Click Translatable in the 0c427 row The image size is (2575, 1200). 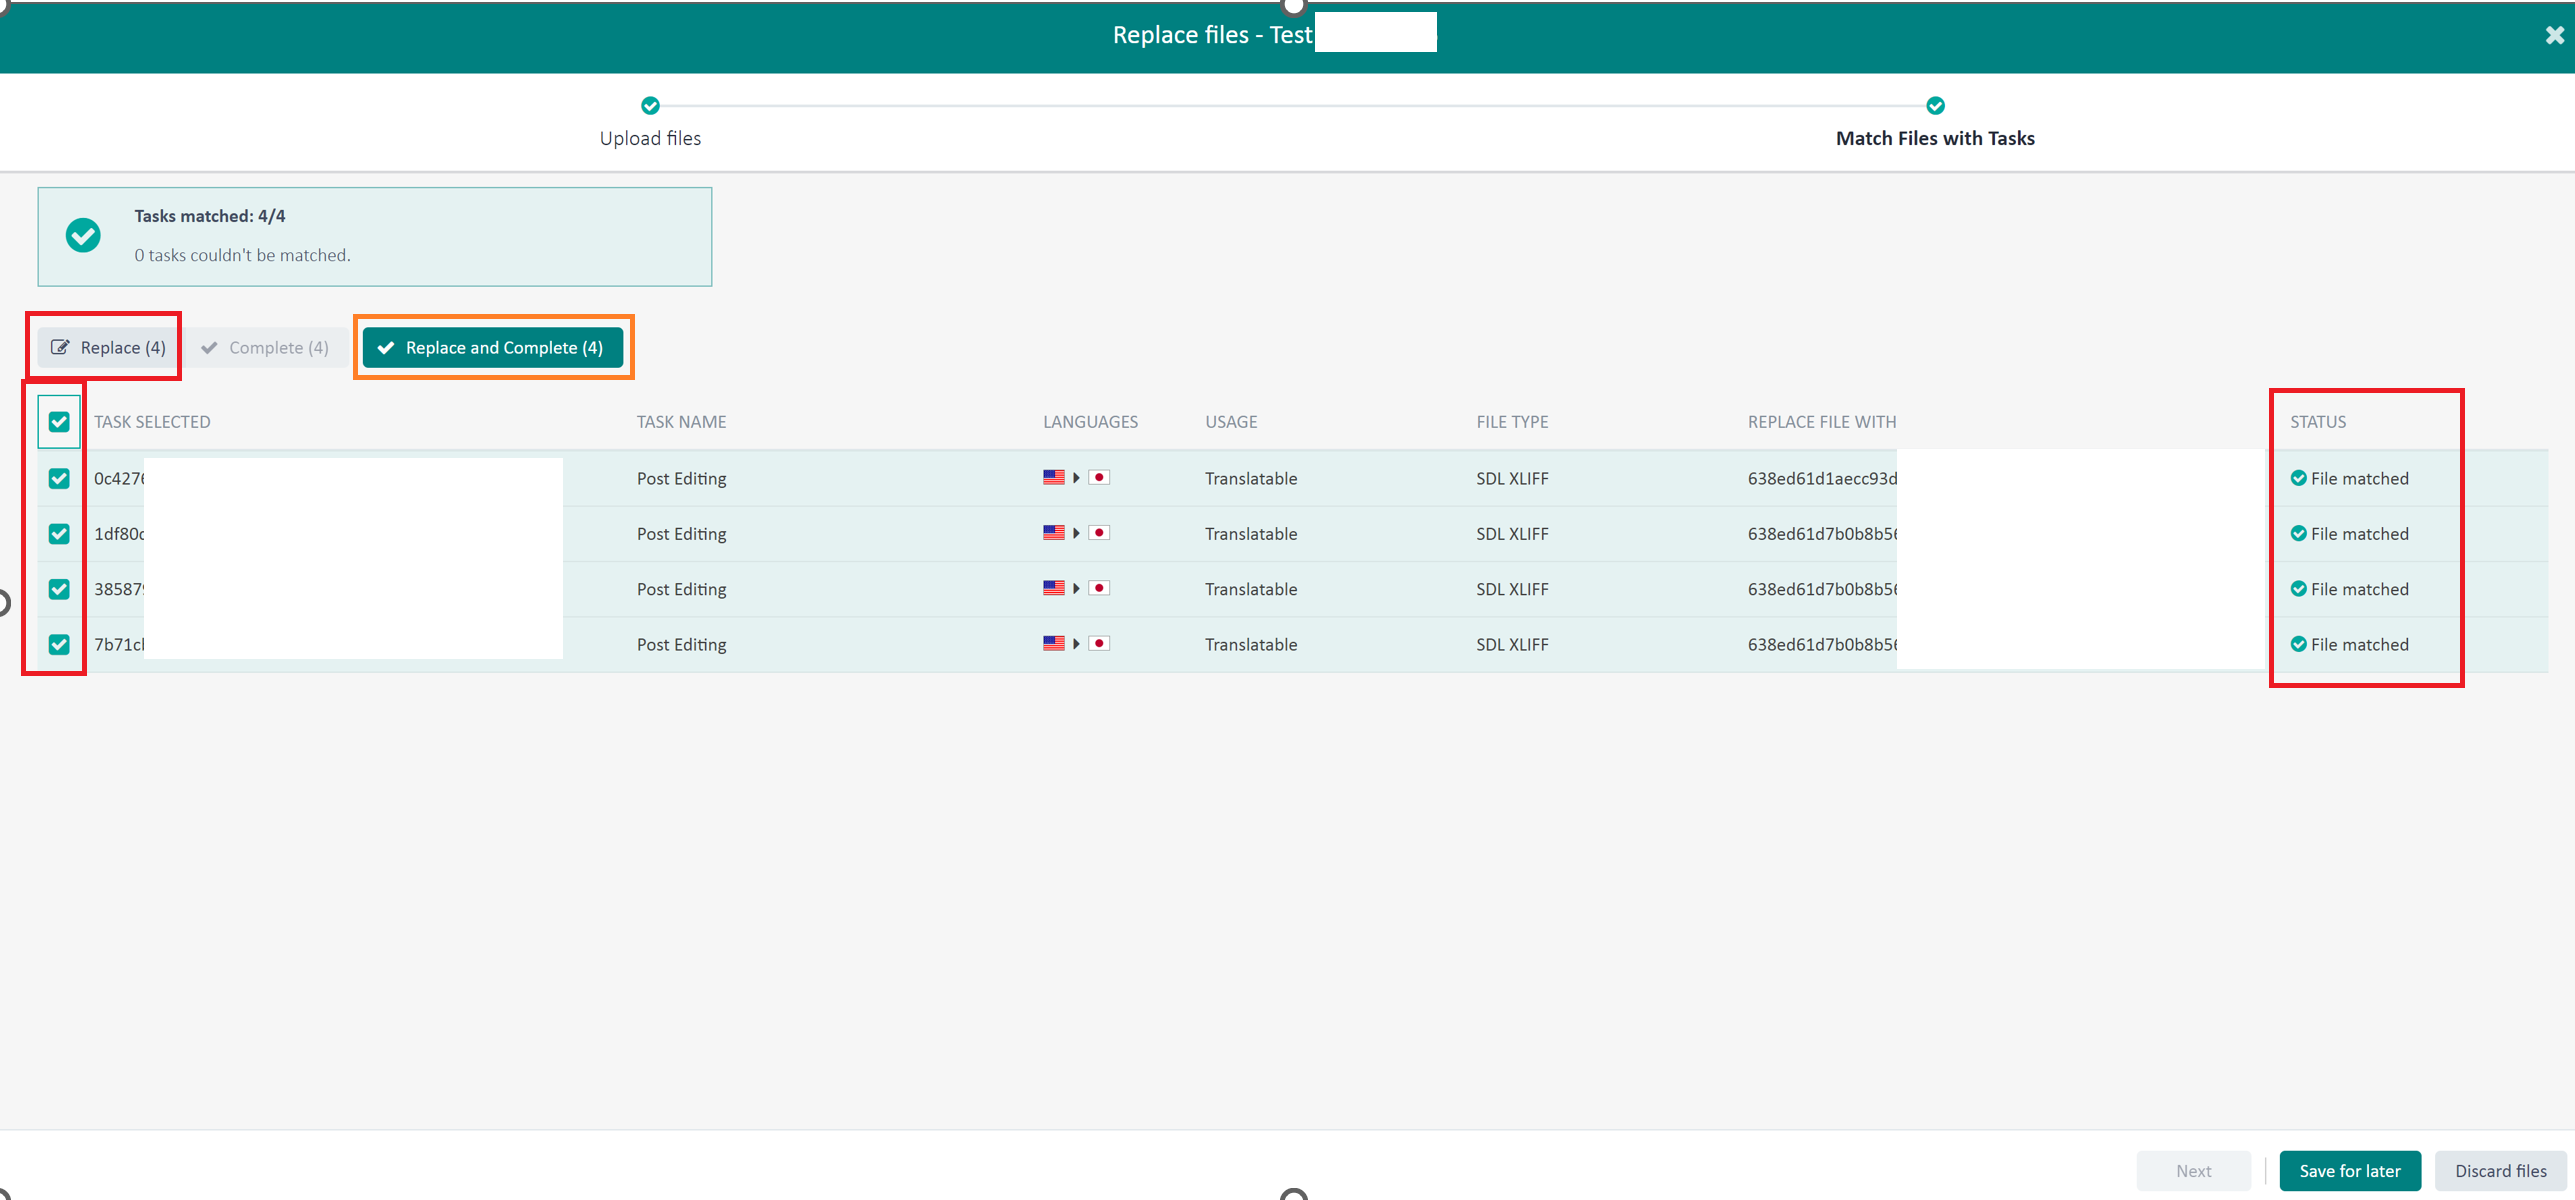pyautogui.click(x=1250, y=478)
